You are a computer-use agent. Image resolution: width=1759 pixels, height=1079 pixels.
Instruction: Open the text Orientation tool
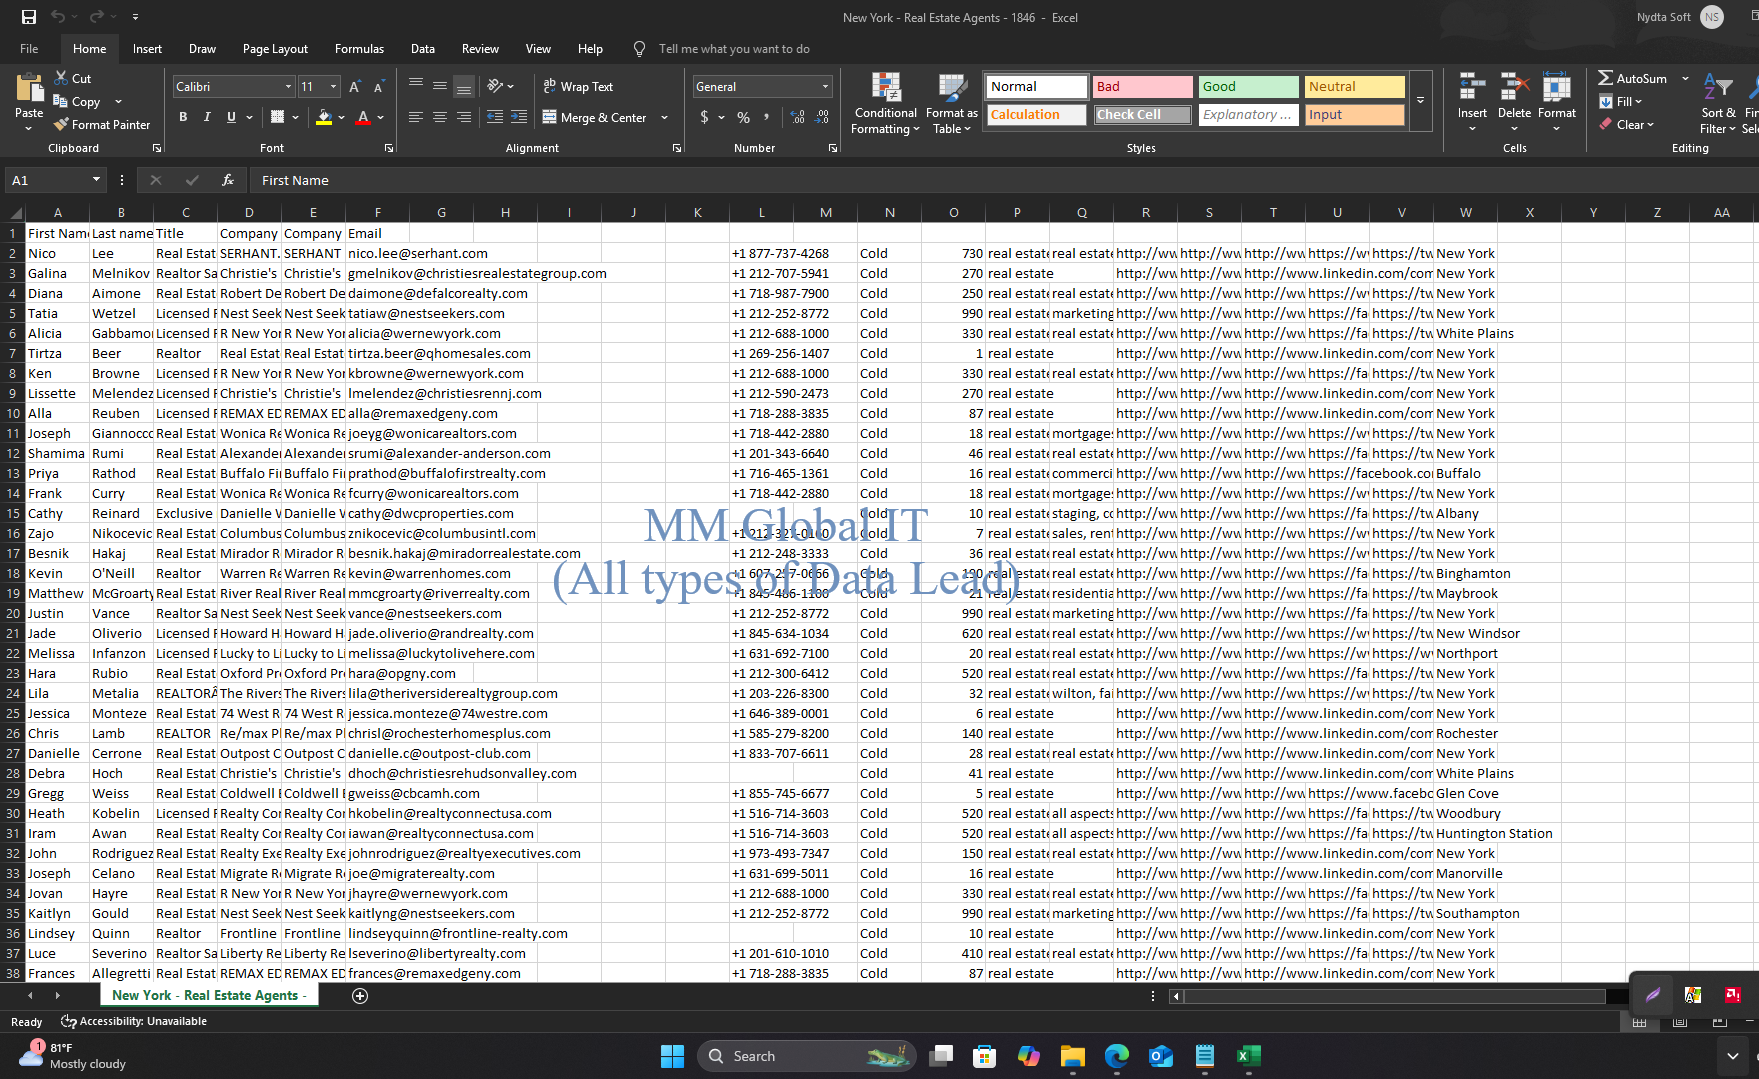pos(495,87)
